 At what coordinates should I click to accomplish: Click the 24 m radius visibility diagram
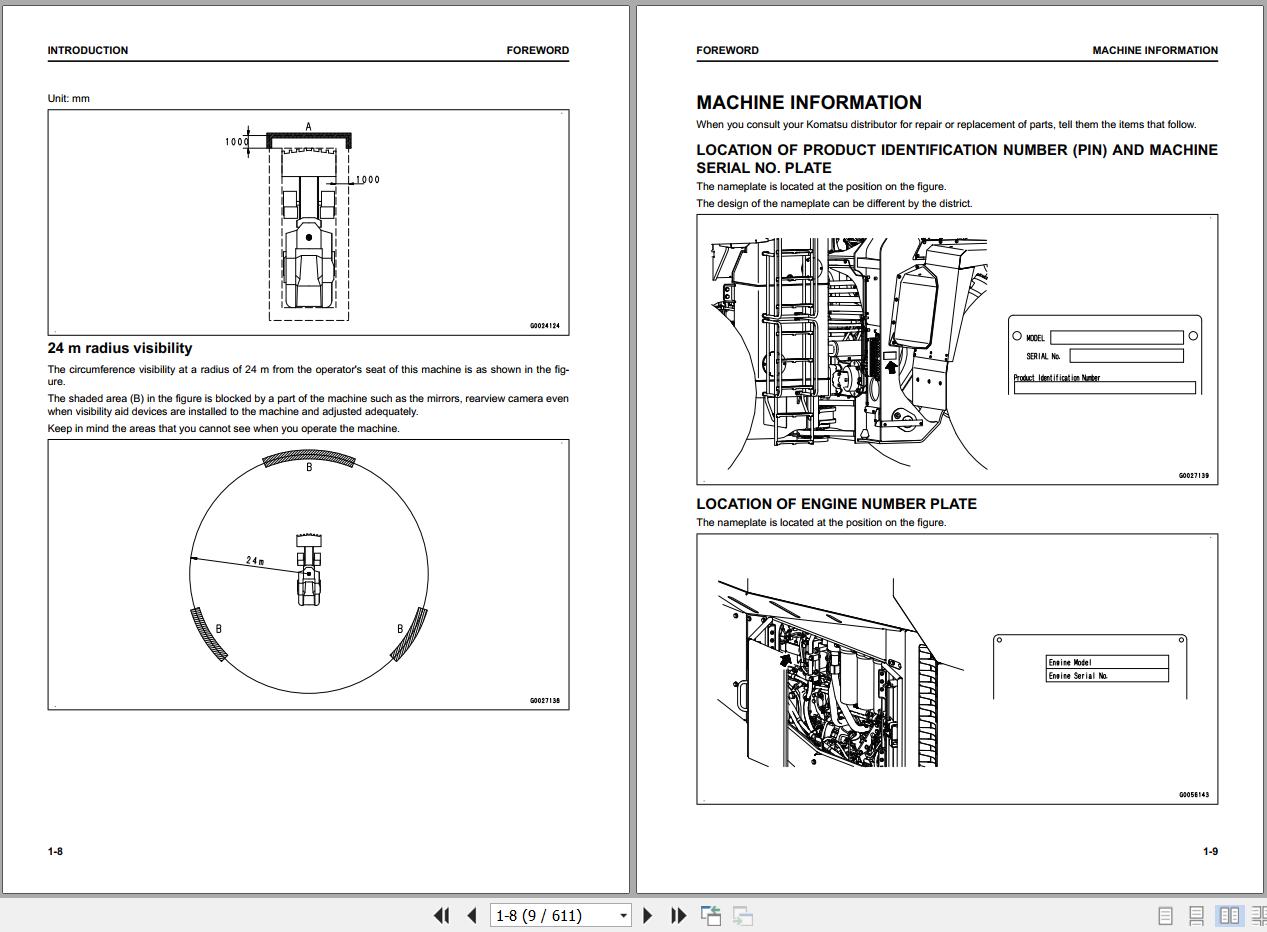[x=308, y=574]
